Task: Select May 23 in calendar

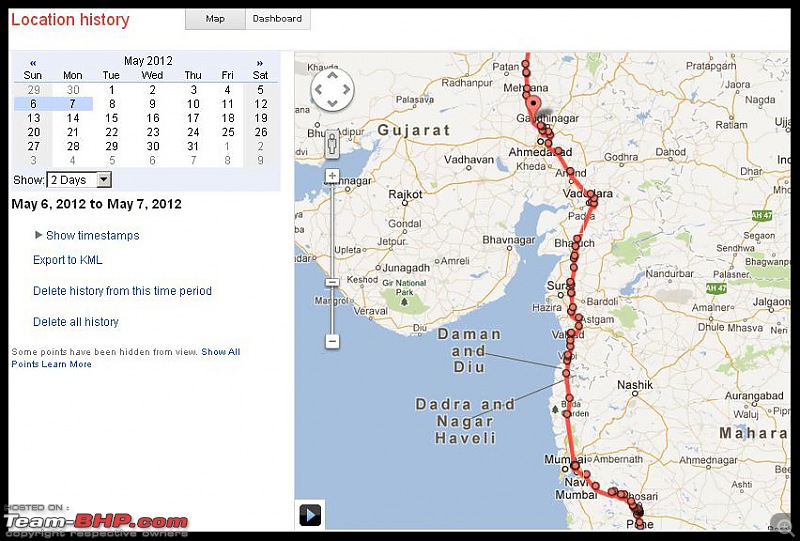Action: point(153,132)
